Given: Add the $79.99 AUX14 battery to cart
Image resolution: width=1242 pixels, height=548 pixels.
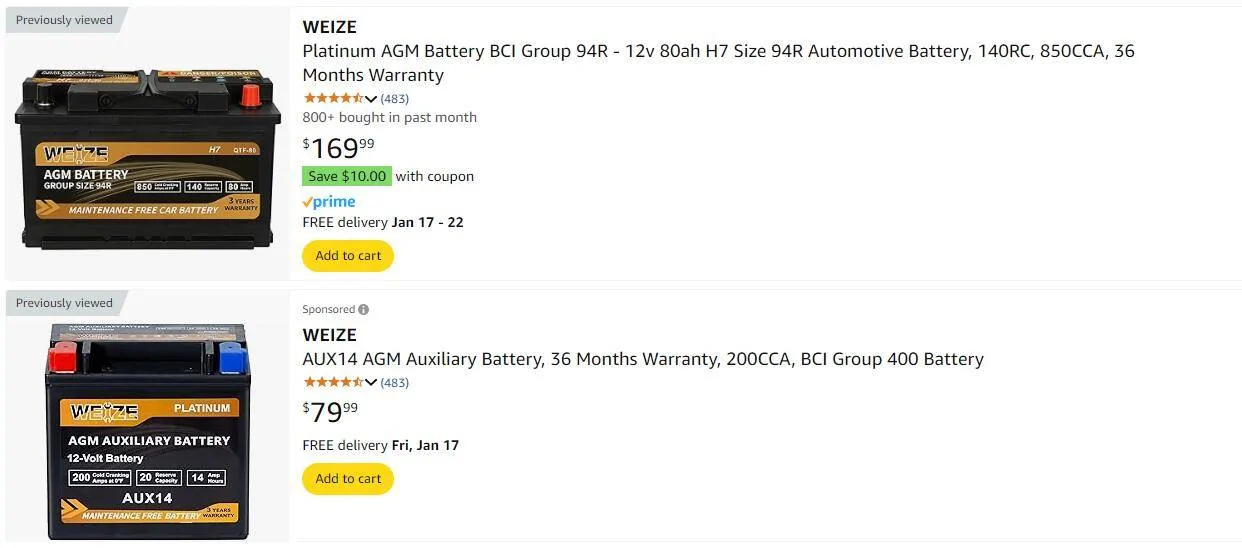Looking at the screenshot, I should (x=348, y=479).
